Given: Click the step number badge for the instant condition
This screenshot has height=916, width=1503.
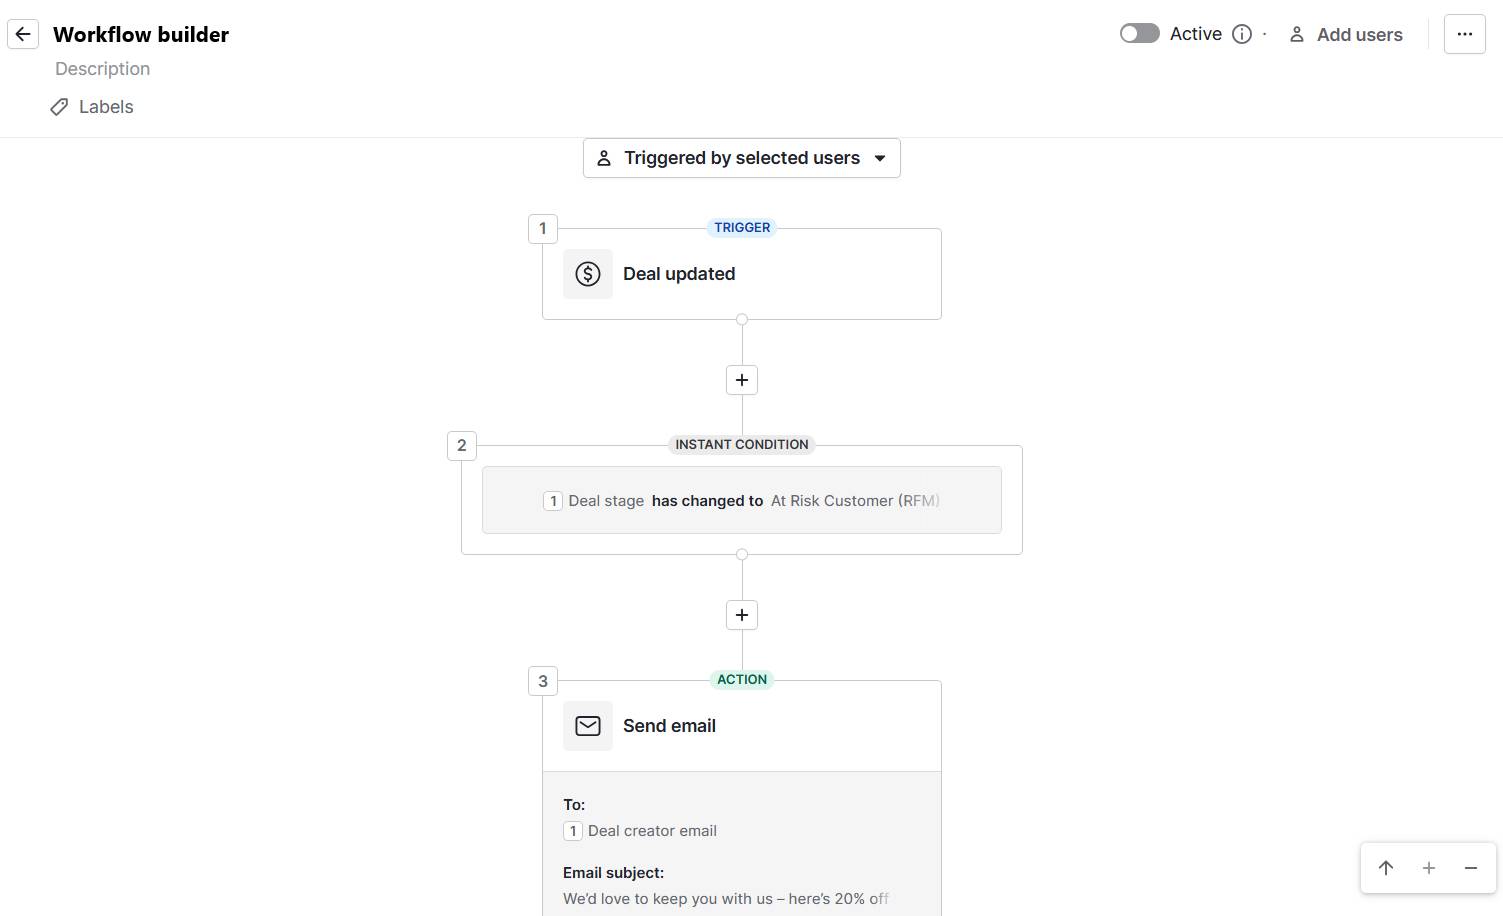Looking at the screenshot, I should 461,445.
